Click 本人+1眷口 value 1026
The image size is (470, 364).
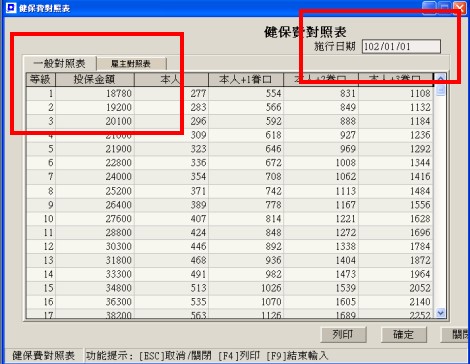tap(246, 288)
